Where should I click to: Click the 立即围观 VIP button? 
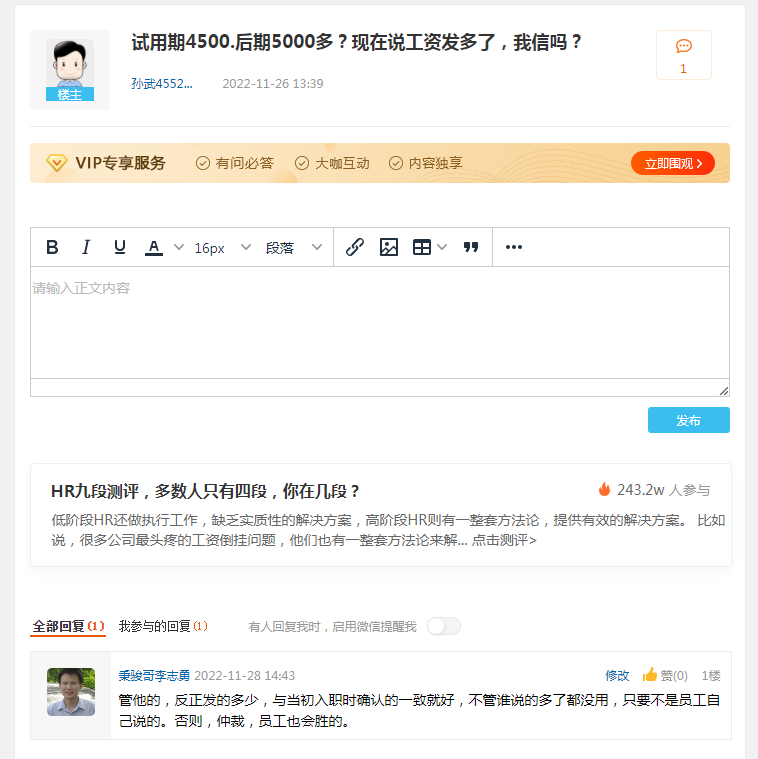(x=672, y=163)
